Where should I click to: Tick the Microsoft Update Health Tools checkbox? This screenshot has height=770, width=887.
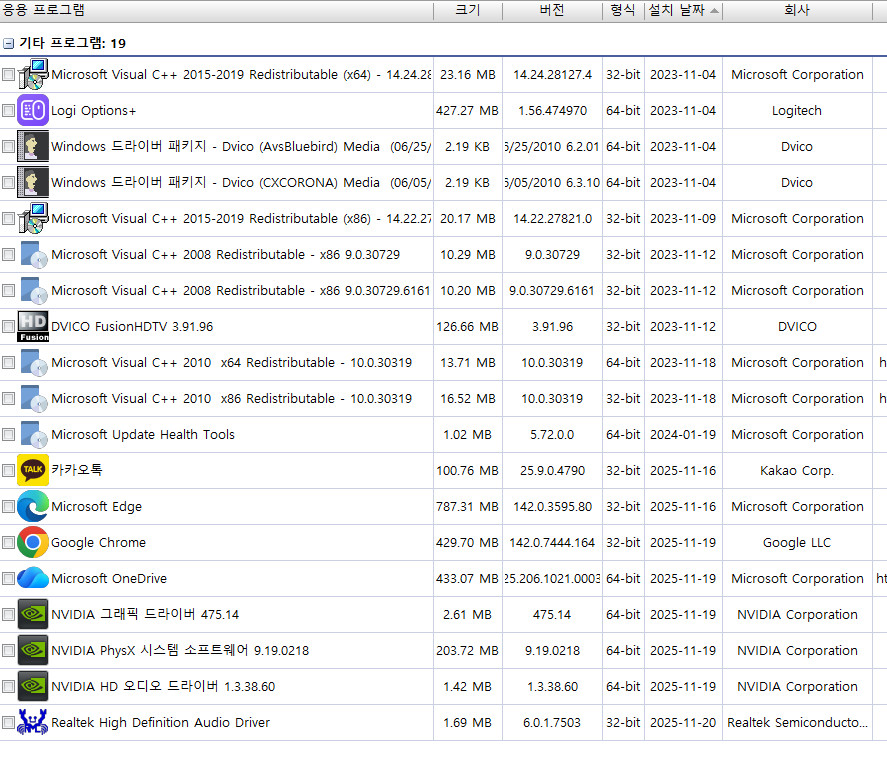(9, 435)
